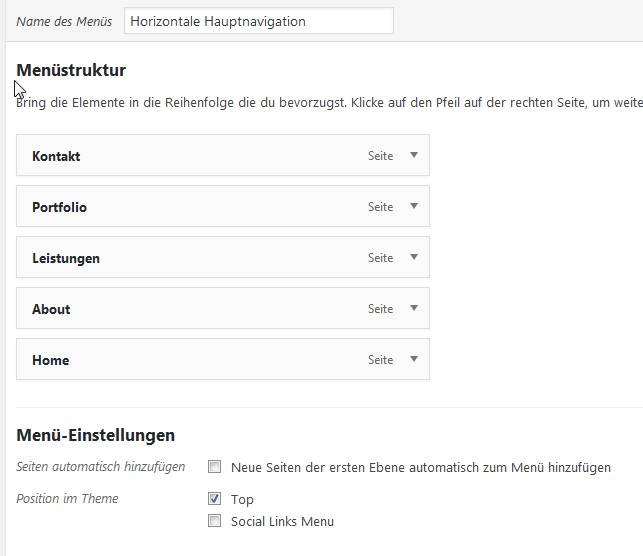Image resolution: width=643 pixels, height=556 pixels.
Task: Click the 'Seite' type label on Leistungen
Action: pos(380,258)
